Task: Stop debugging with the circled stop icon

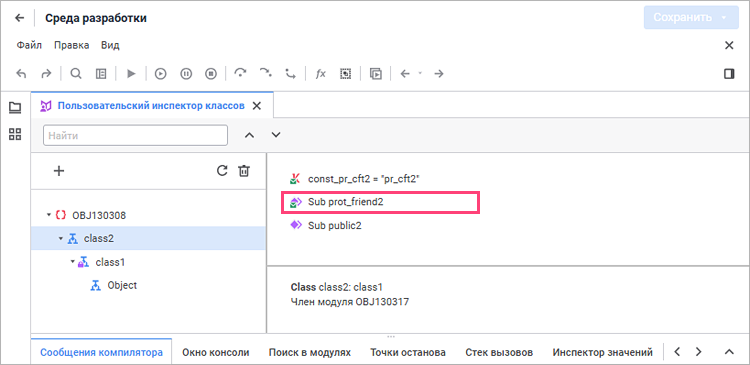Action: [x=211, y=74]
